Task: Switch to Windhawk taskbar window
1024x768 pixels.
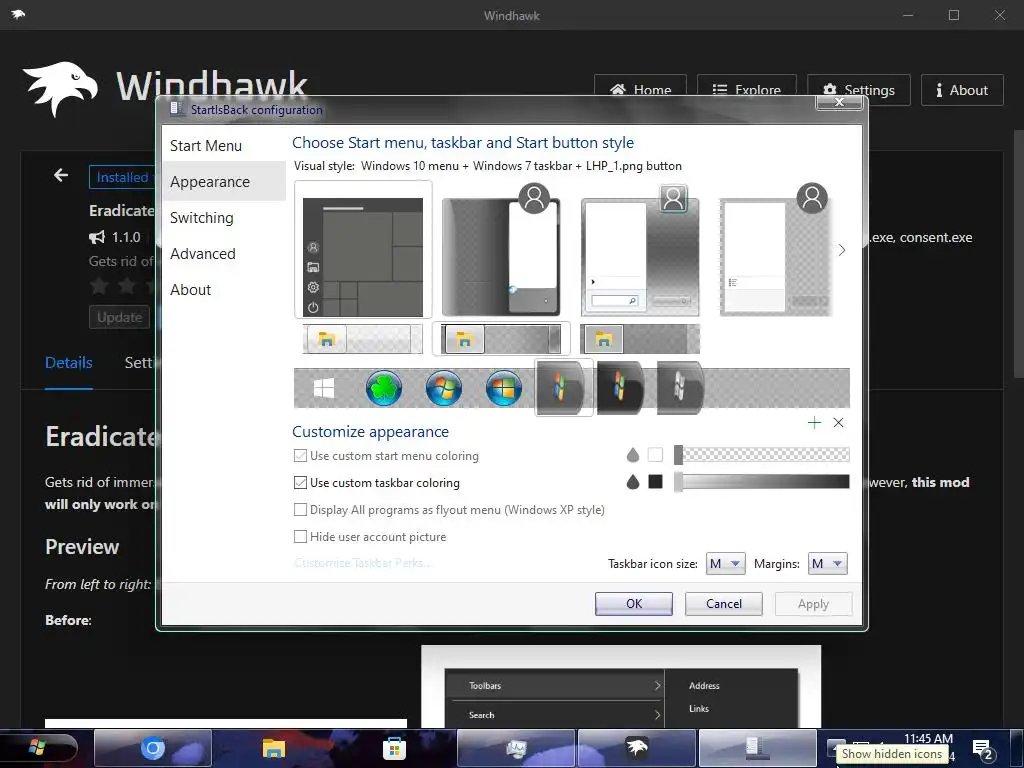Action: click(x=637, y=748)
